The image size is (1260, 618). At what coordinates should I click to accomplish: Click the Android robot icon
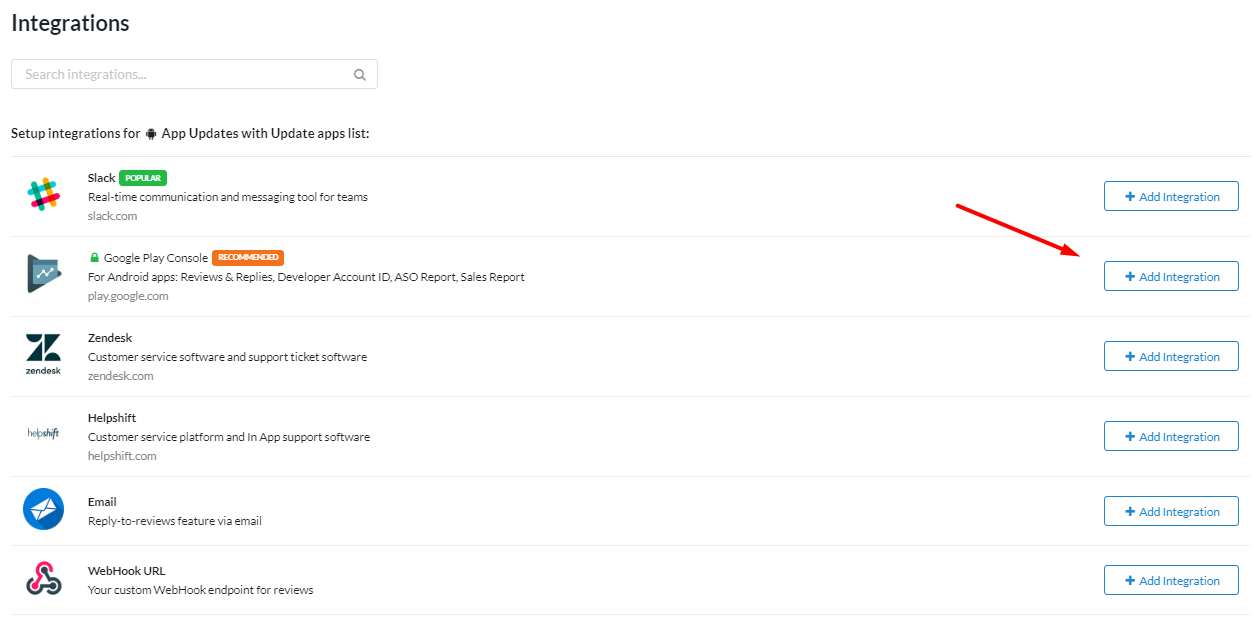click(x=151, y=133)
